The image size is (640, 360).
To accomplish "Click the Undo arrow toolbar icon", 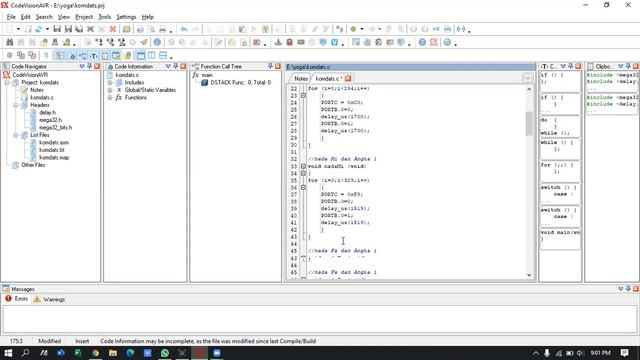I will coord(184,29).
